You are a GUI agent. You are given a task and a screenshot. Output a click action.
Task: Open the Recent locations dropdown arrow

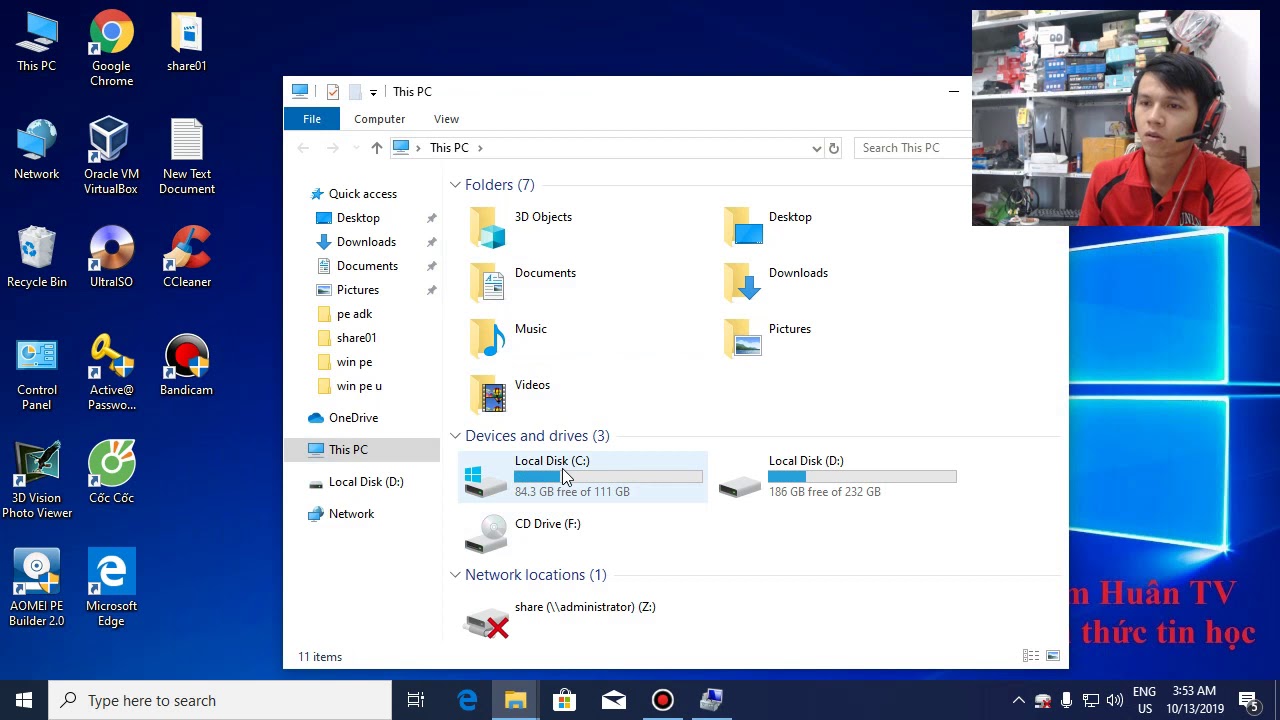click(355, 148)
